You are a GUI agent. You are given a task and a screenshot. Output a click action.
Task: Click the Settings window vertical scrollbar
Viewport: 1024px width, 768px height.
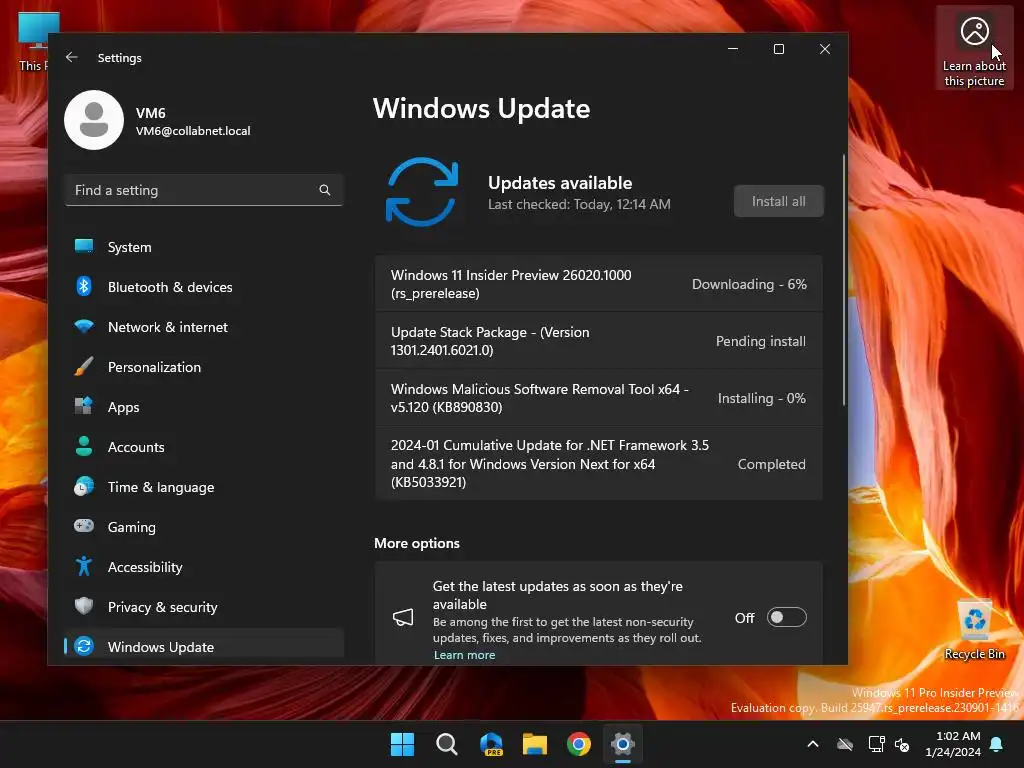point(844,280)
